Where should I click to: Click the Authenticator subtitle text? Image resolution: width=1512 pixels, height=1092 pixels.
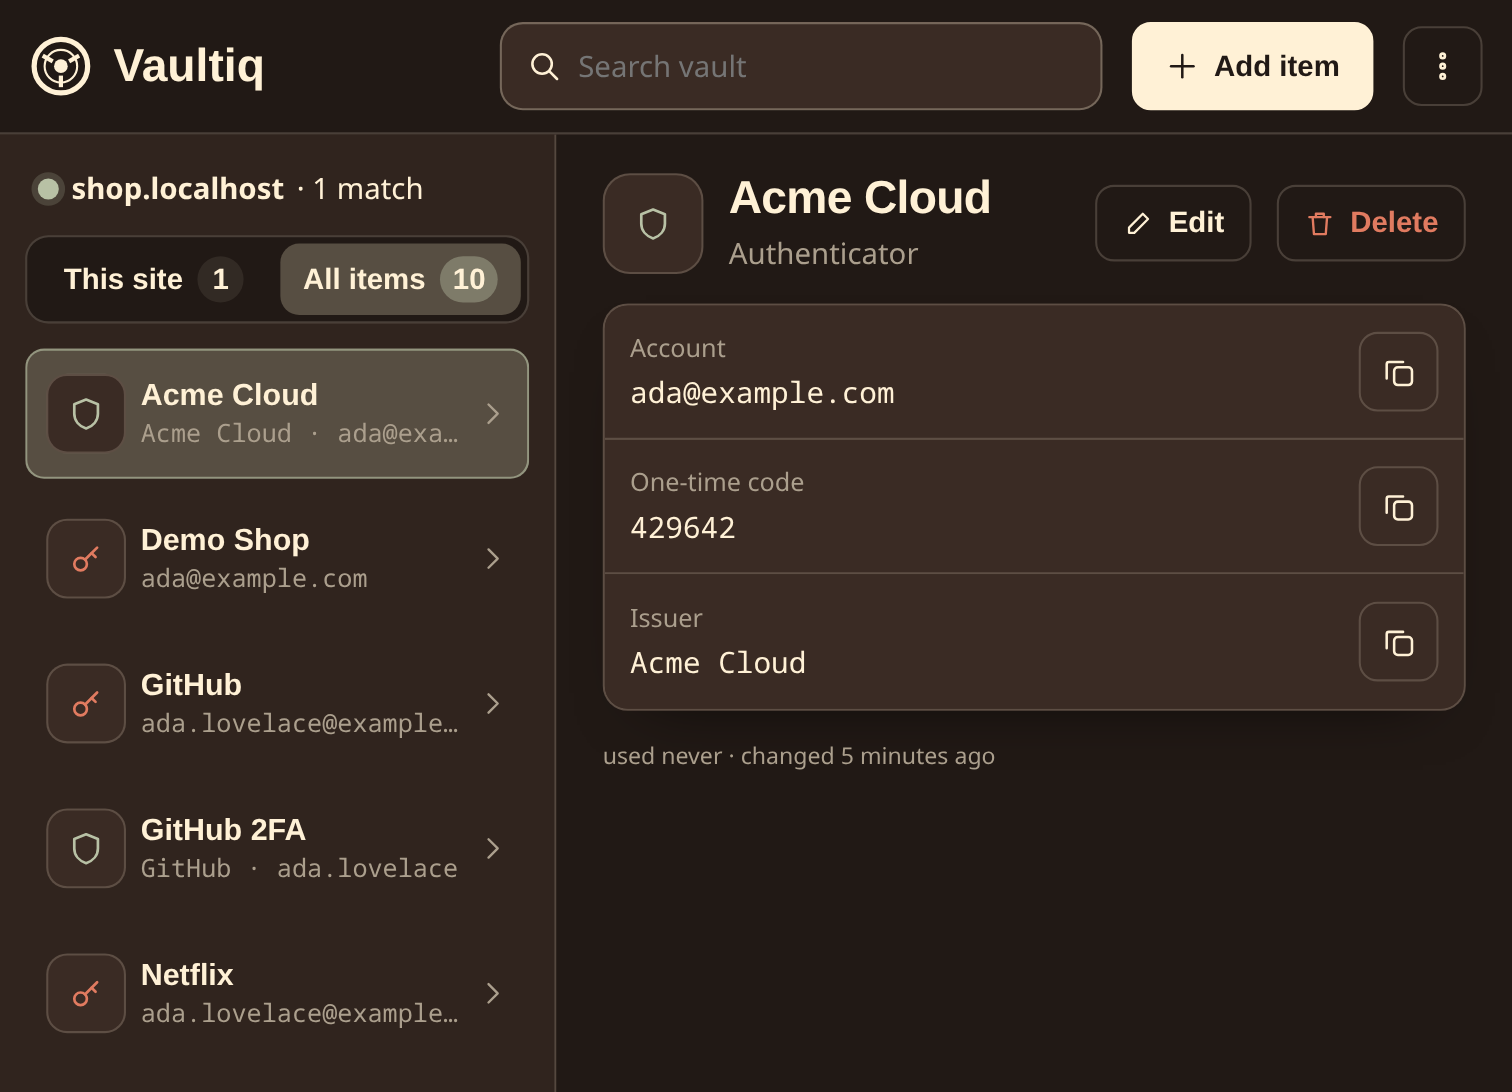coord(823,254)
